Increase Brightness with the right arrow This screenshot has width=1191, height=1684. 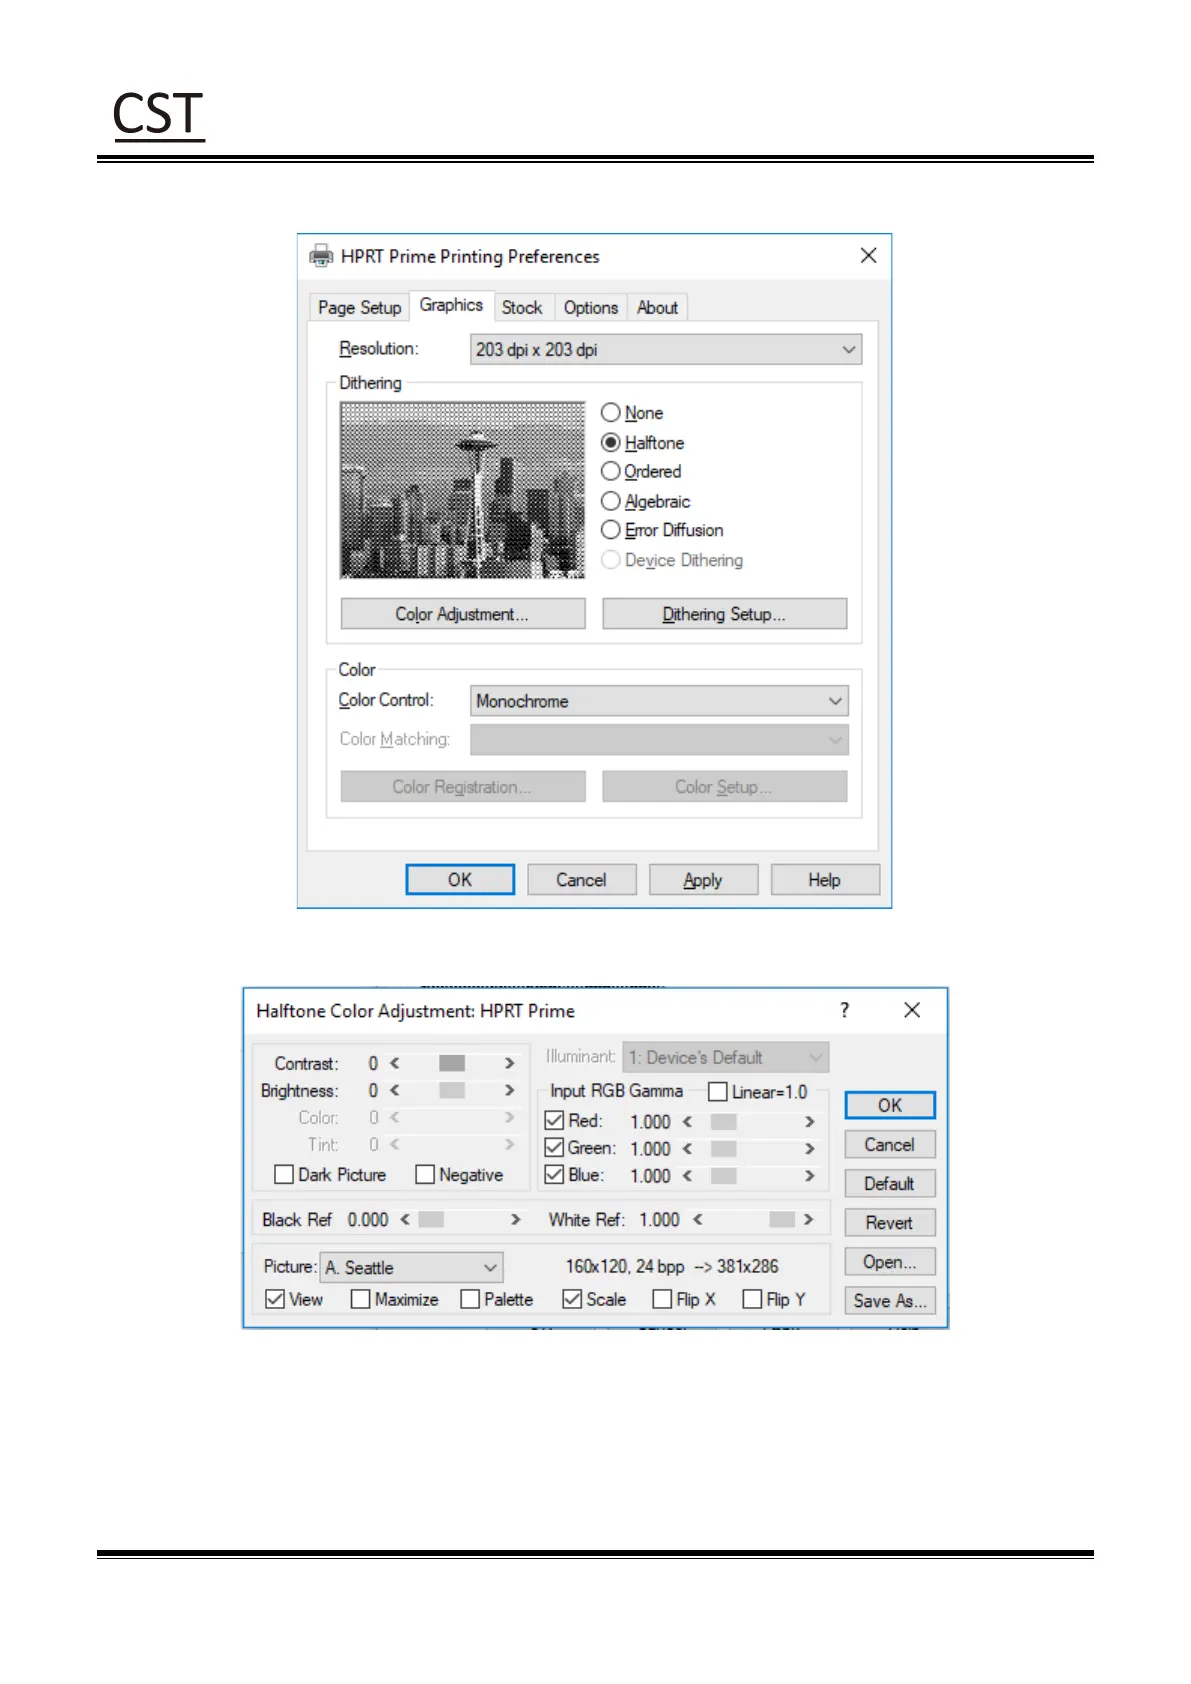[x=509, y=1090]
